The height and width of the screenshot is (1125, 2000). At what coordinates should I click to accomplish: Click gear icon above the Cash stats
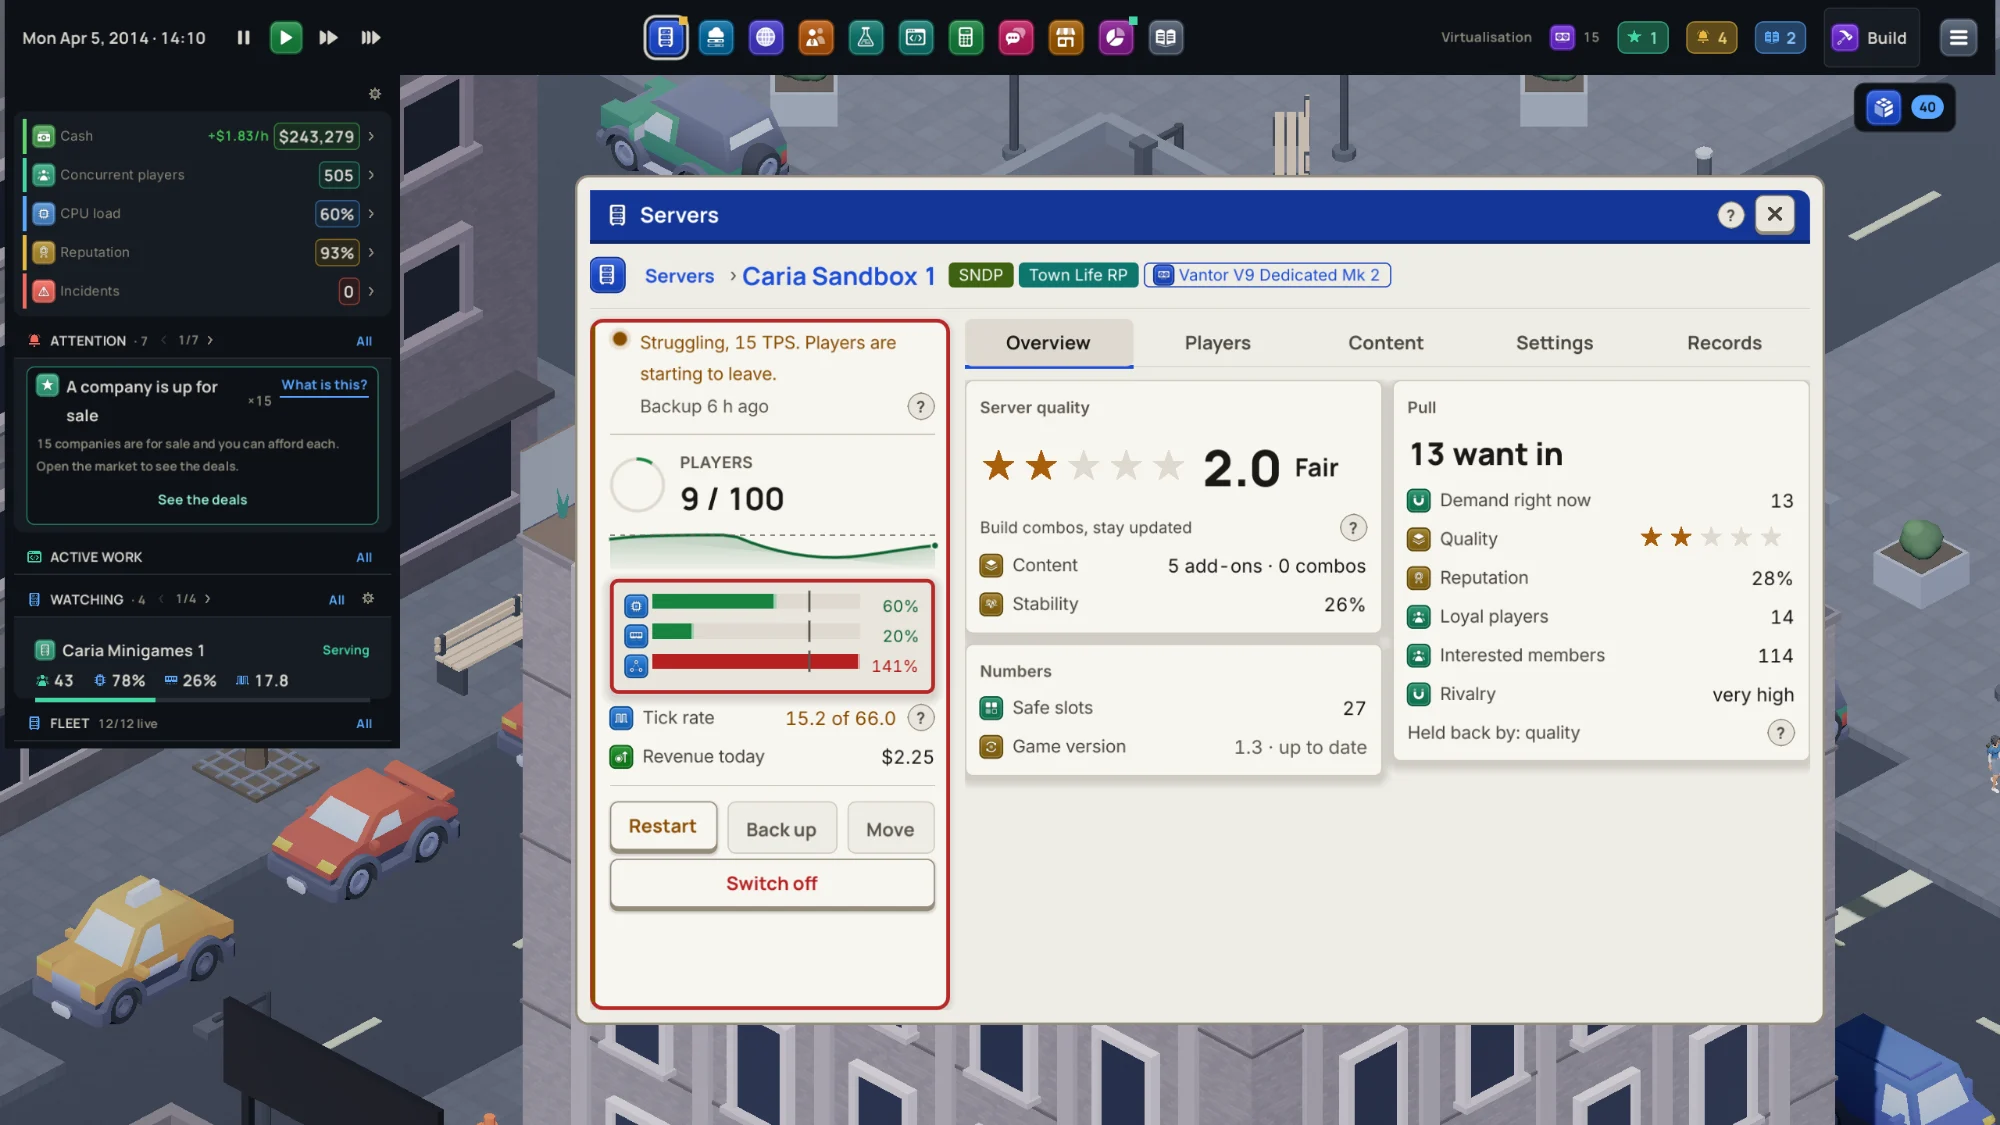(x=375, y=94)
